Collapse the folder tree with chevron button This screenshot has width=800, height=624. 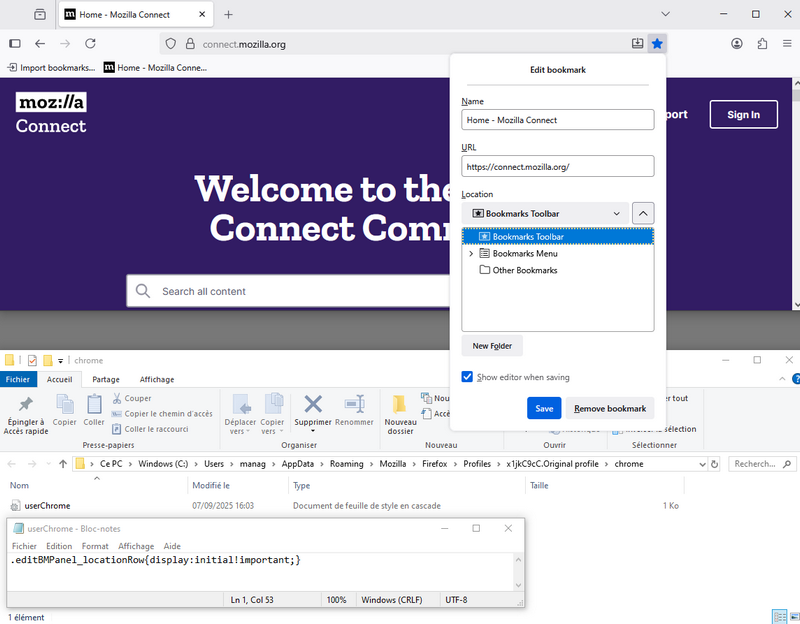point(644,213)
